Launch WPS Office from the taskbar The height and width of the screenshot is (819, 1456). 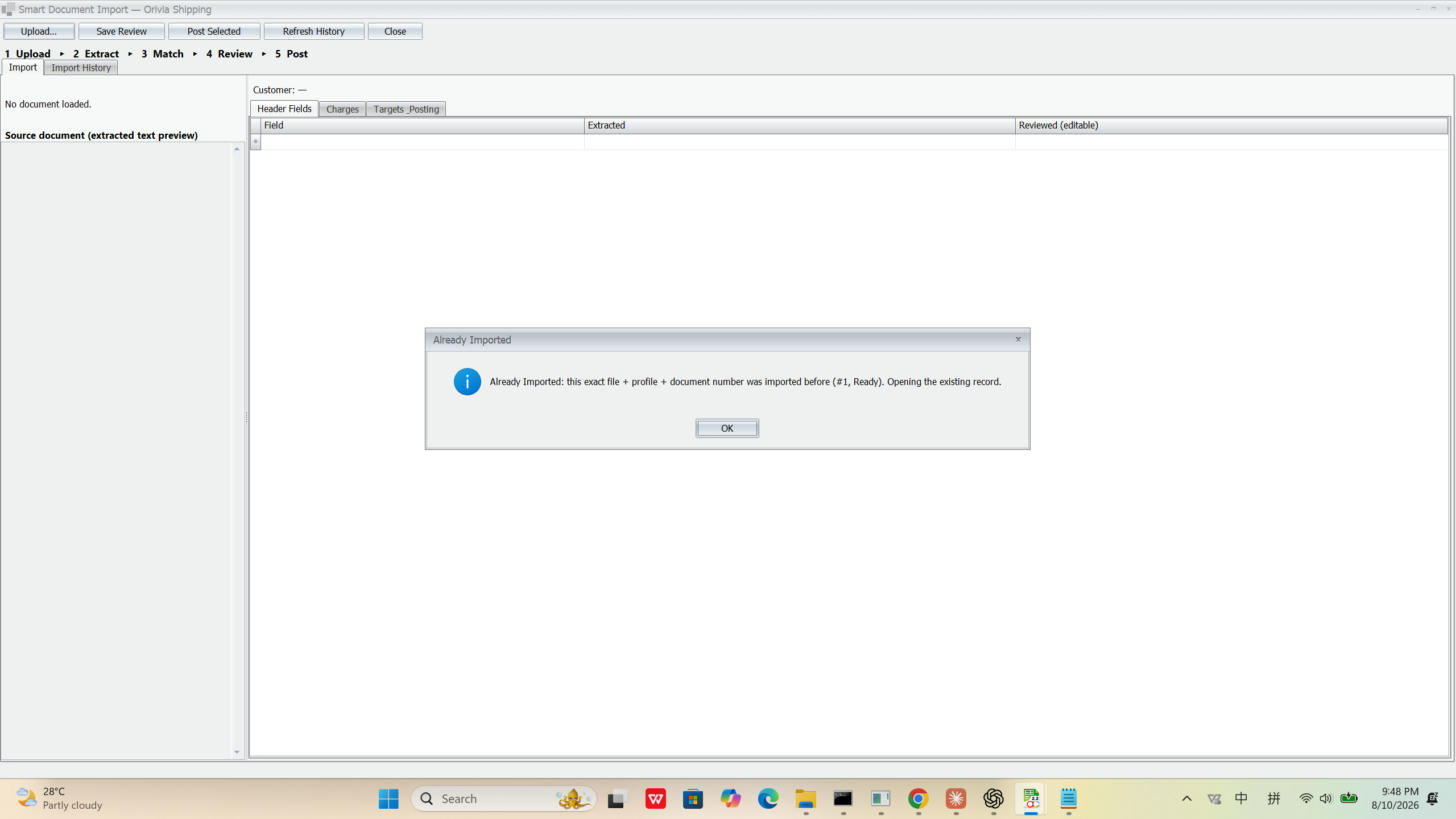click(x=655, y=798)
